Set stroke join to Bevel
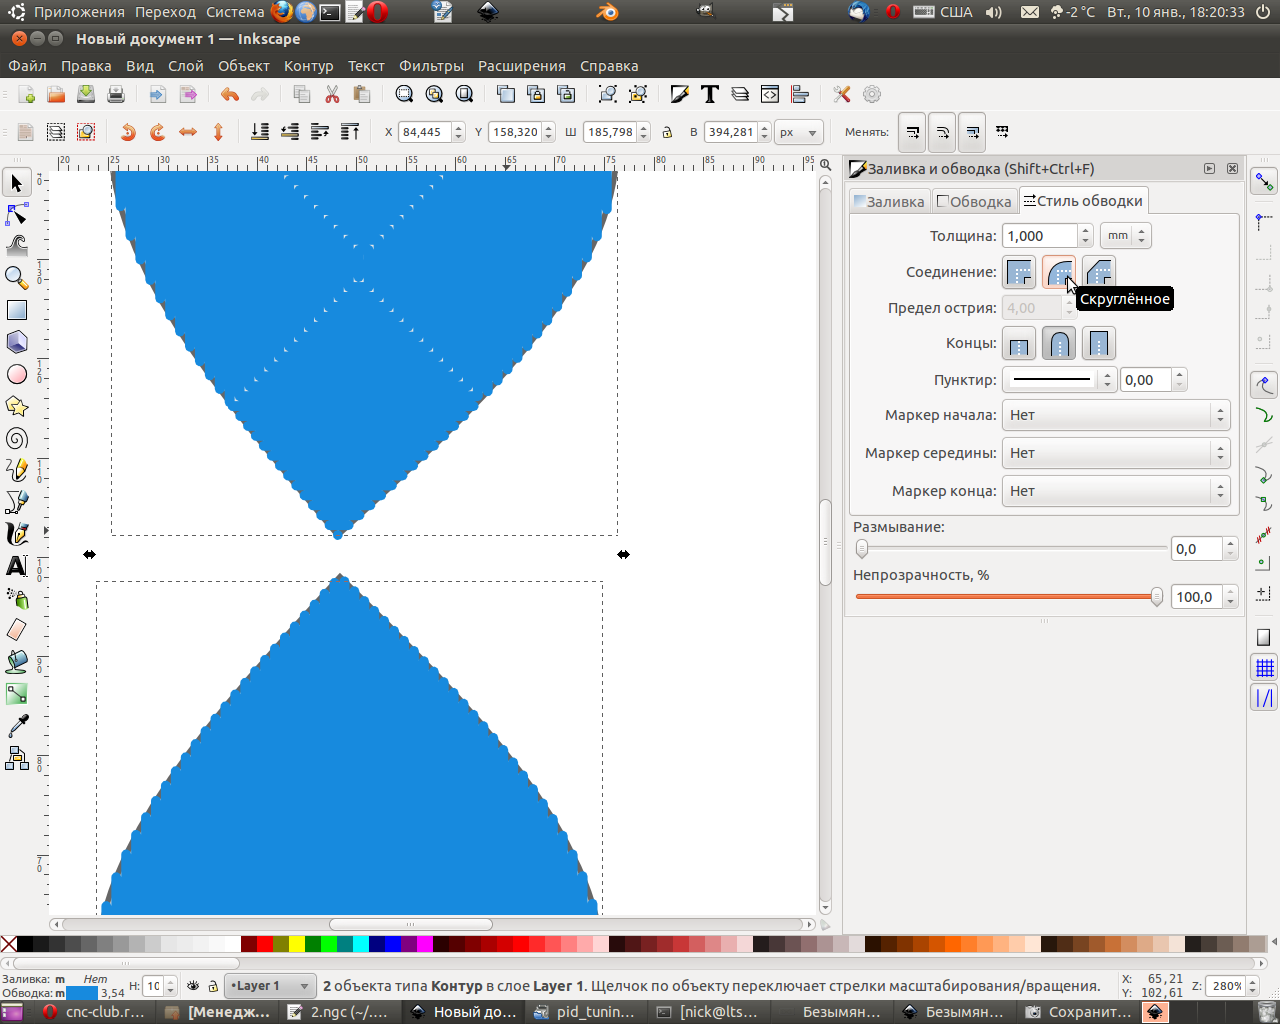 click(x=1099, y=272)
